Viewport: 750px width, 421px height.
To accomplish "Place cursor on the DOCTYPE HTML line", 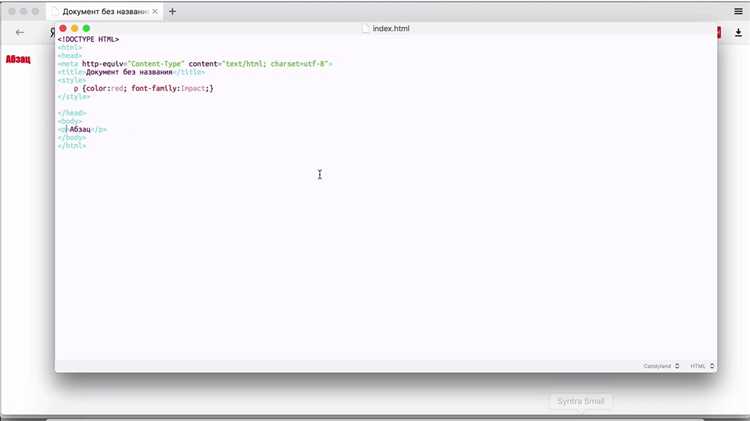I will [88, 39].
